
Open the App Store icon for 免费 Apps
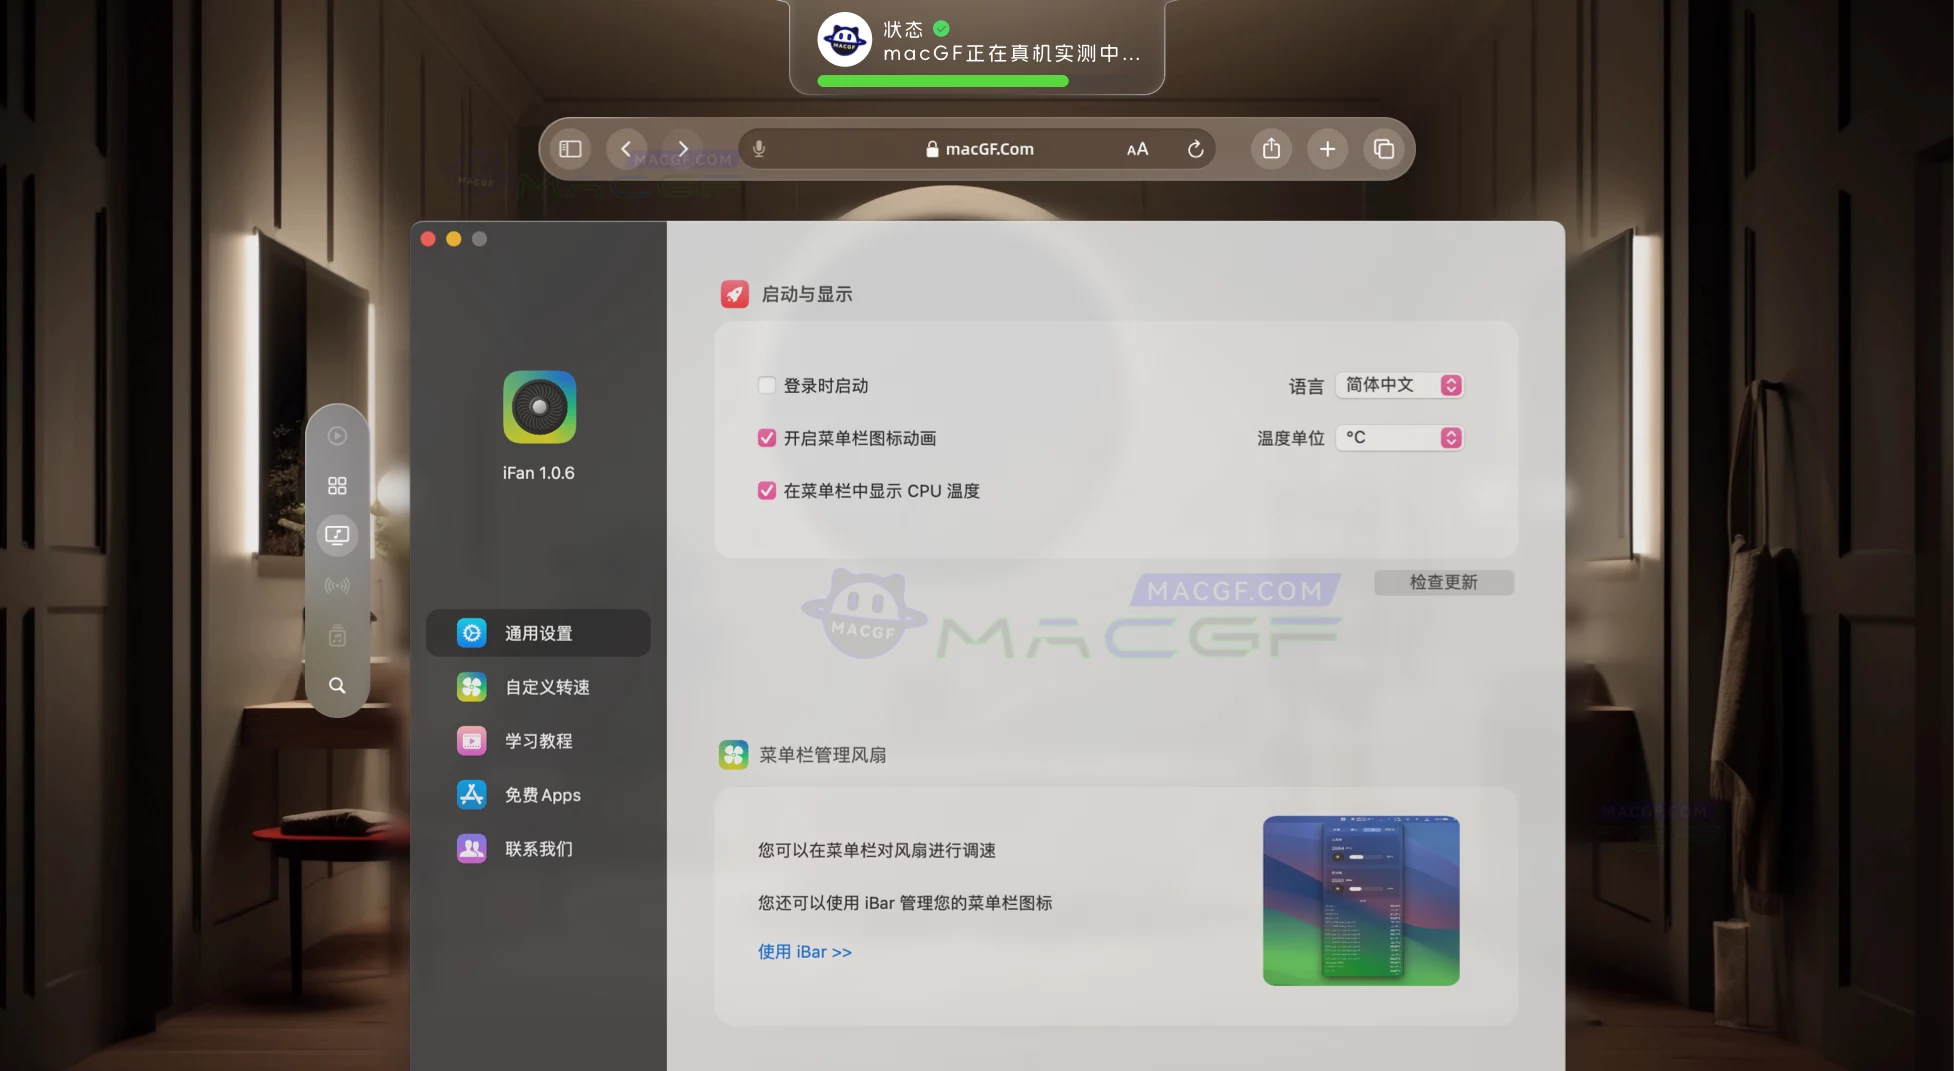(x=470, y=794)
